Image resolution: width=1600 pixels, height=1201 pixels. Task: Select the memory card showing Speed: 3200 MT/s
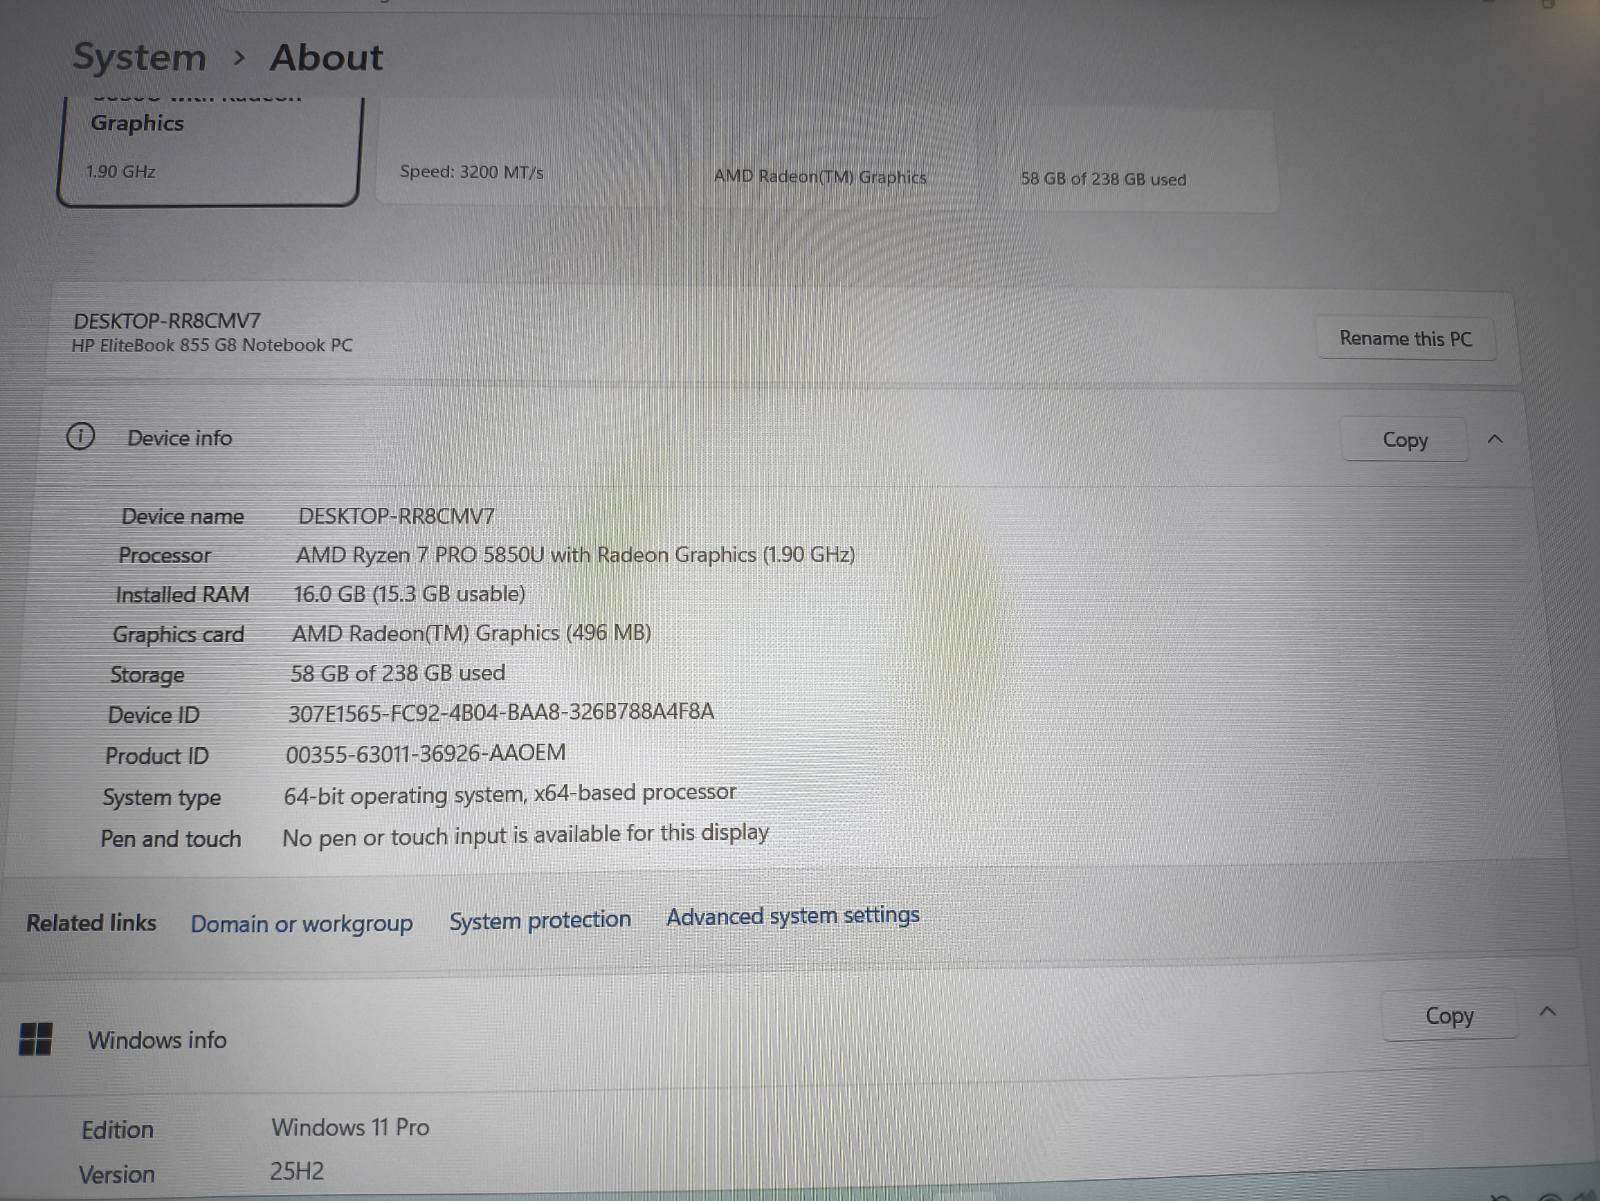(x=520, y=152)
